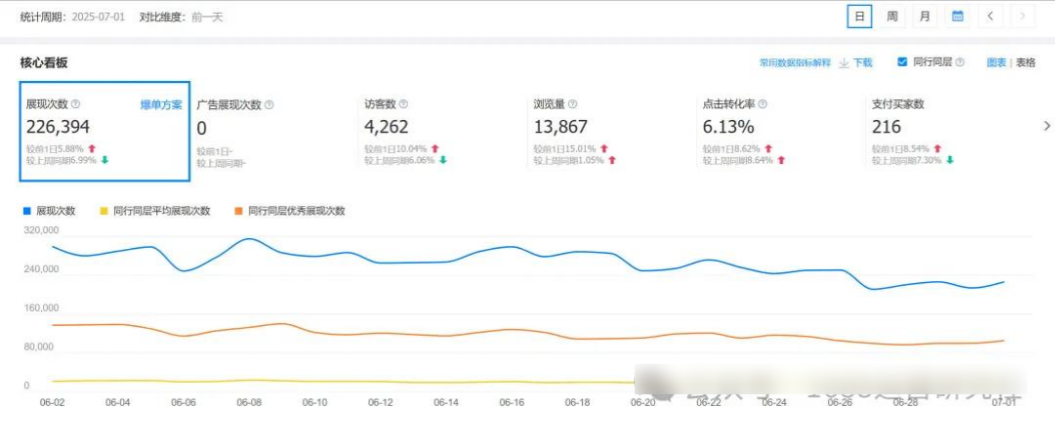Show help for 浏览量 metric
Screen dimensions: 1055x427
(573, 105)
